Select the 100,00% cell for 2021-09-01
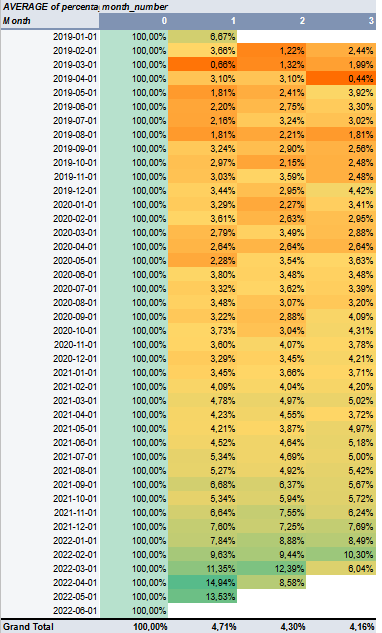The image size is (382, 633). [134, 484]
